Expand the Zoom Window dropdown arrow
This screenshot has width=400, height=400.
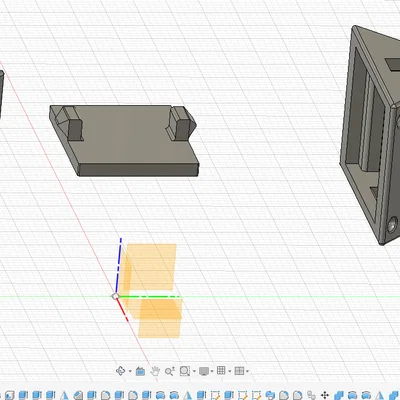[x=194, y=371]
